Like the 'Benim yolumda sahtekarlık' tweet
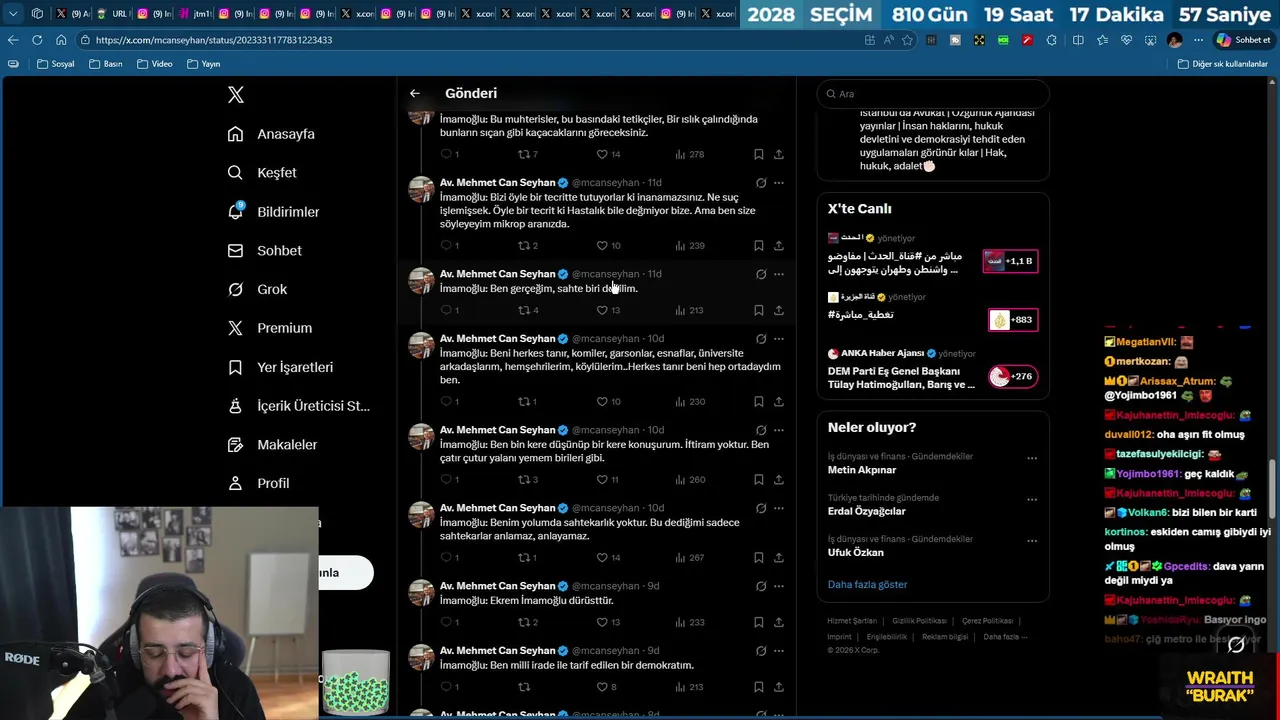The width and height of the screenshot is (1280, 720). pos(608,557)
